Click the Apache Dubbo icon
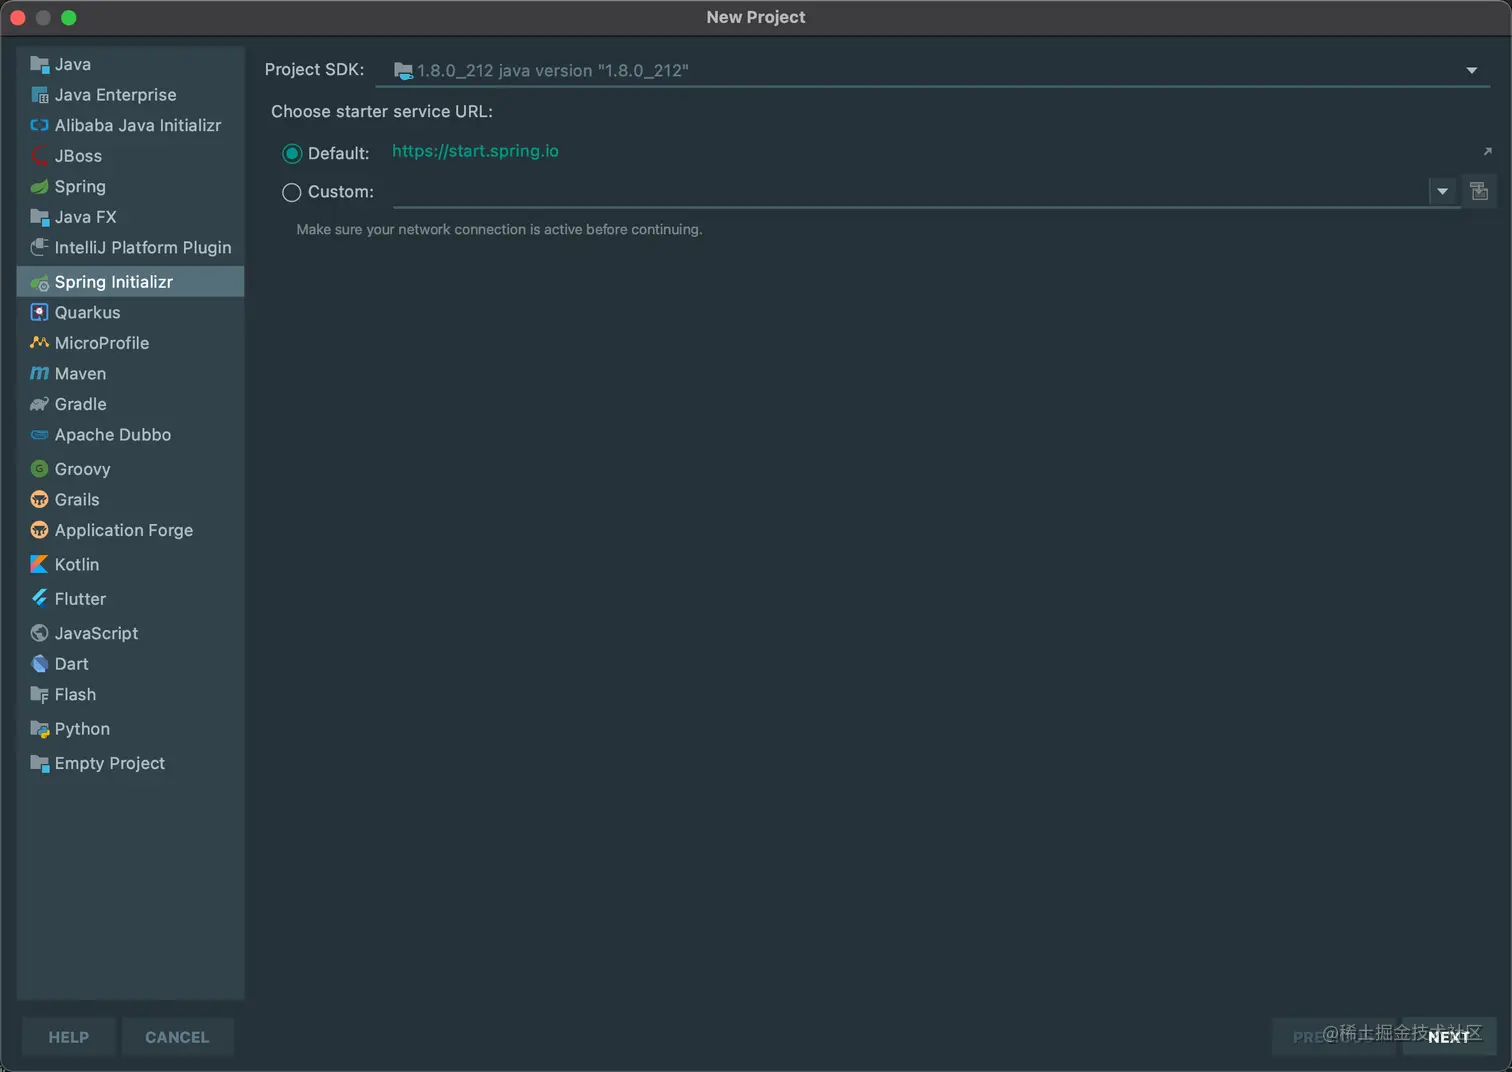 tap(40, 435)
